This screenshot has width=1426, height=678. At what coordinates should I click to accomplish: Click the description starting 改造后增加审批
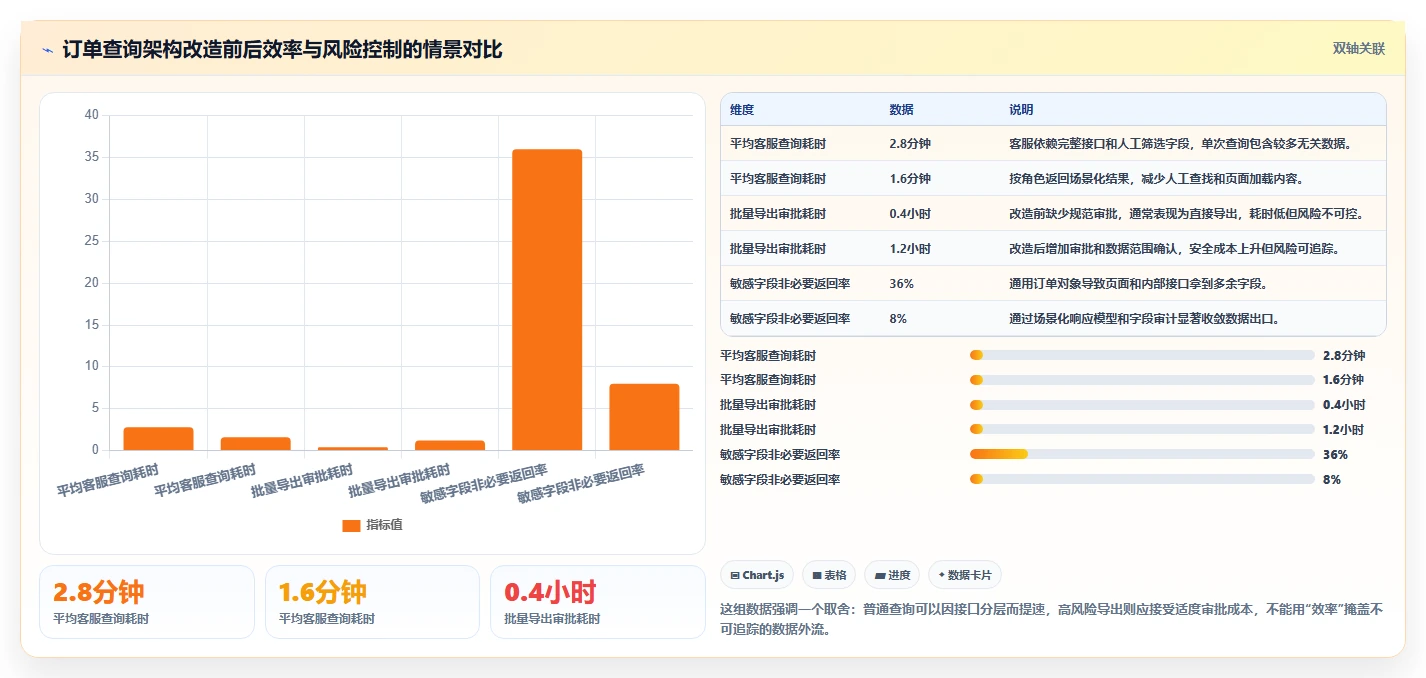(x=1175, y=248)
